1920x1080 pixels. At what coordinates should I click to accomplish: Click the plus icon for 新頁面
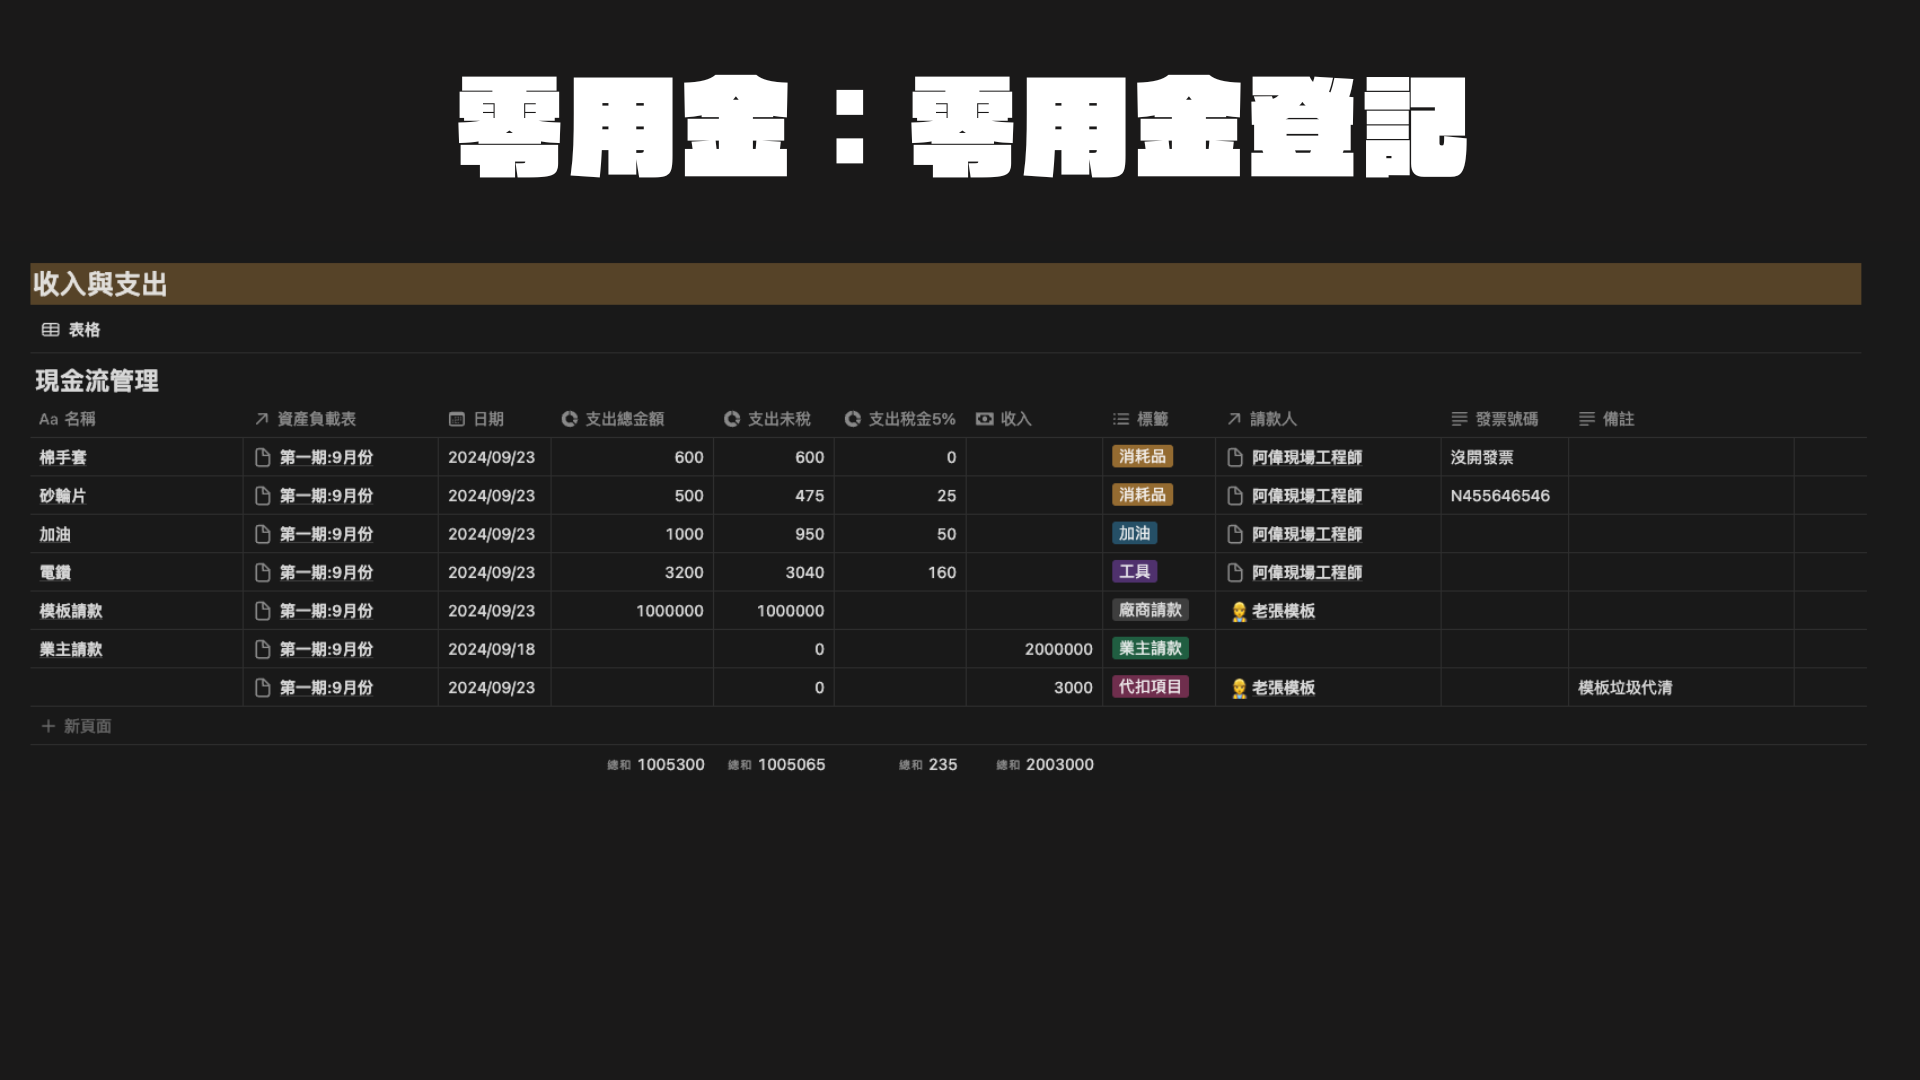point(48,726)
